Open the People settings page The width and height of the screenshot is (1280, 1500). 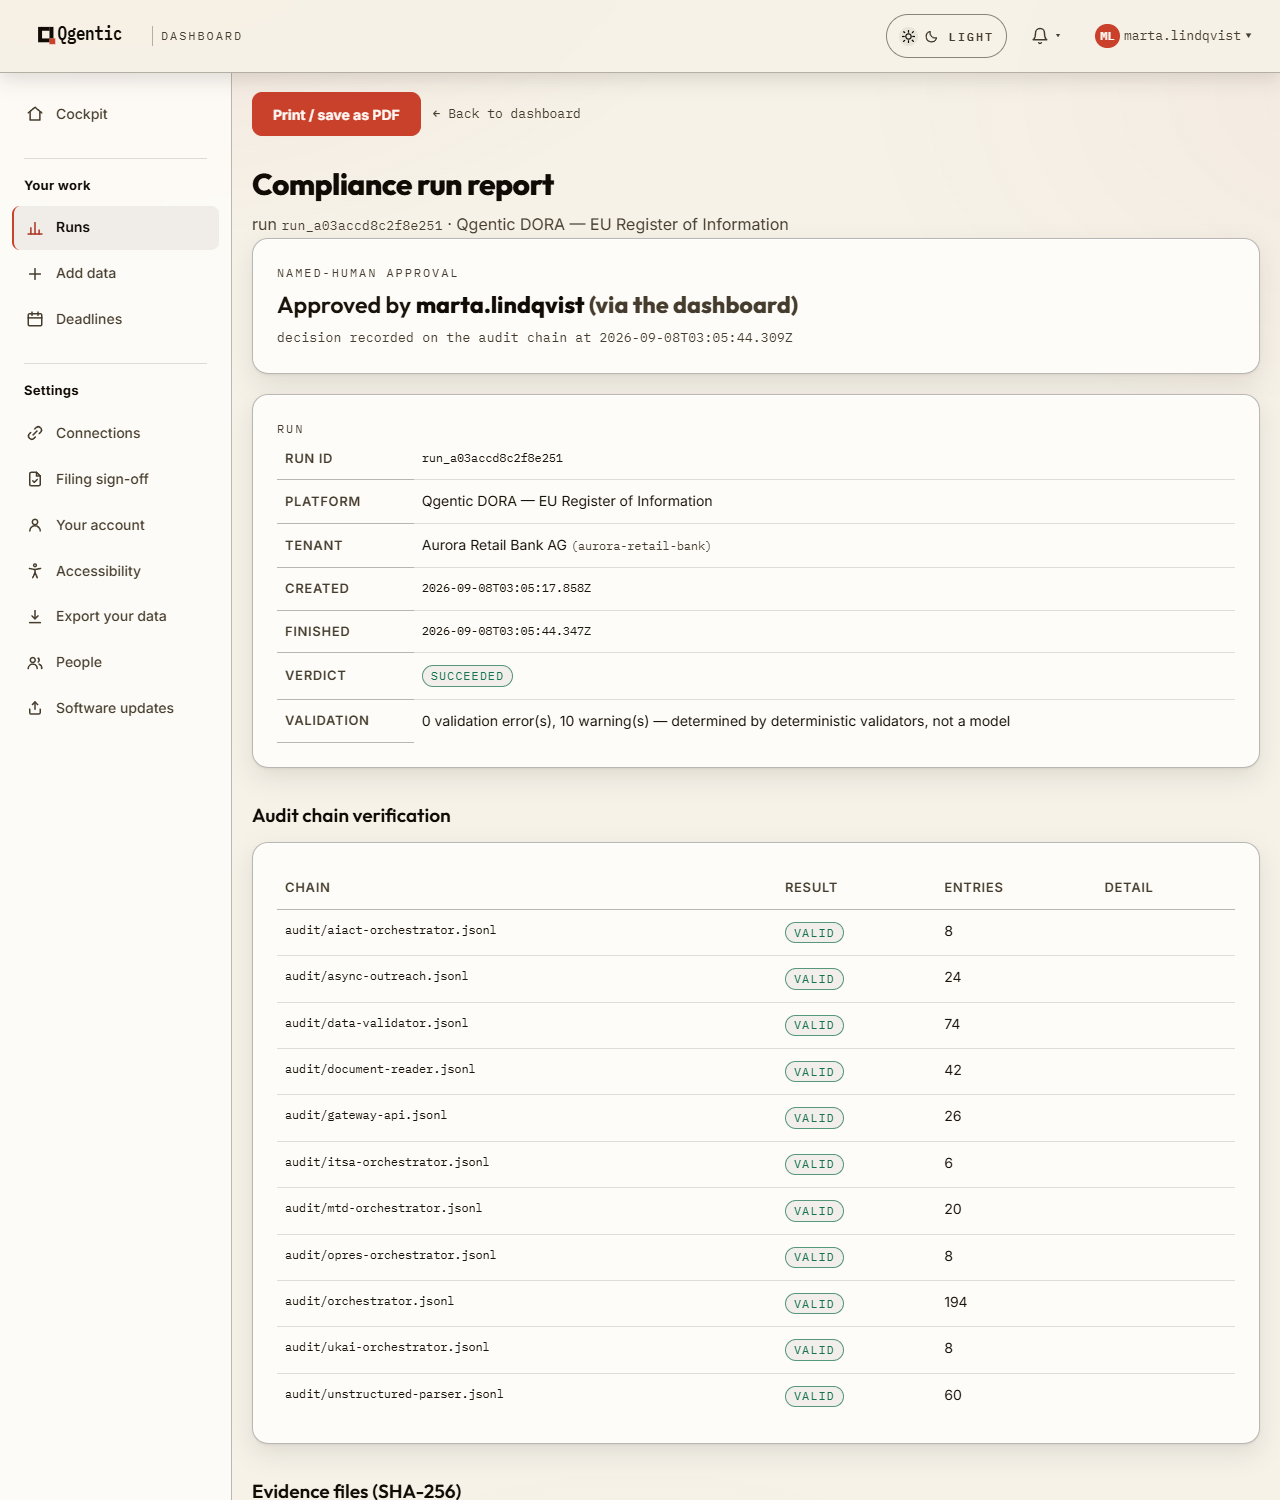pyautogui.click(x=116, y=663)
